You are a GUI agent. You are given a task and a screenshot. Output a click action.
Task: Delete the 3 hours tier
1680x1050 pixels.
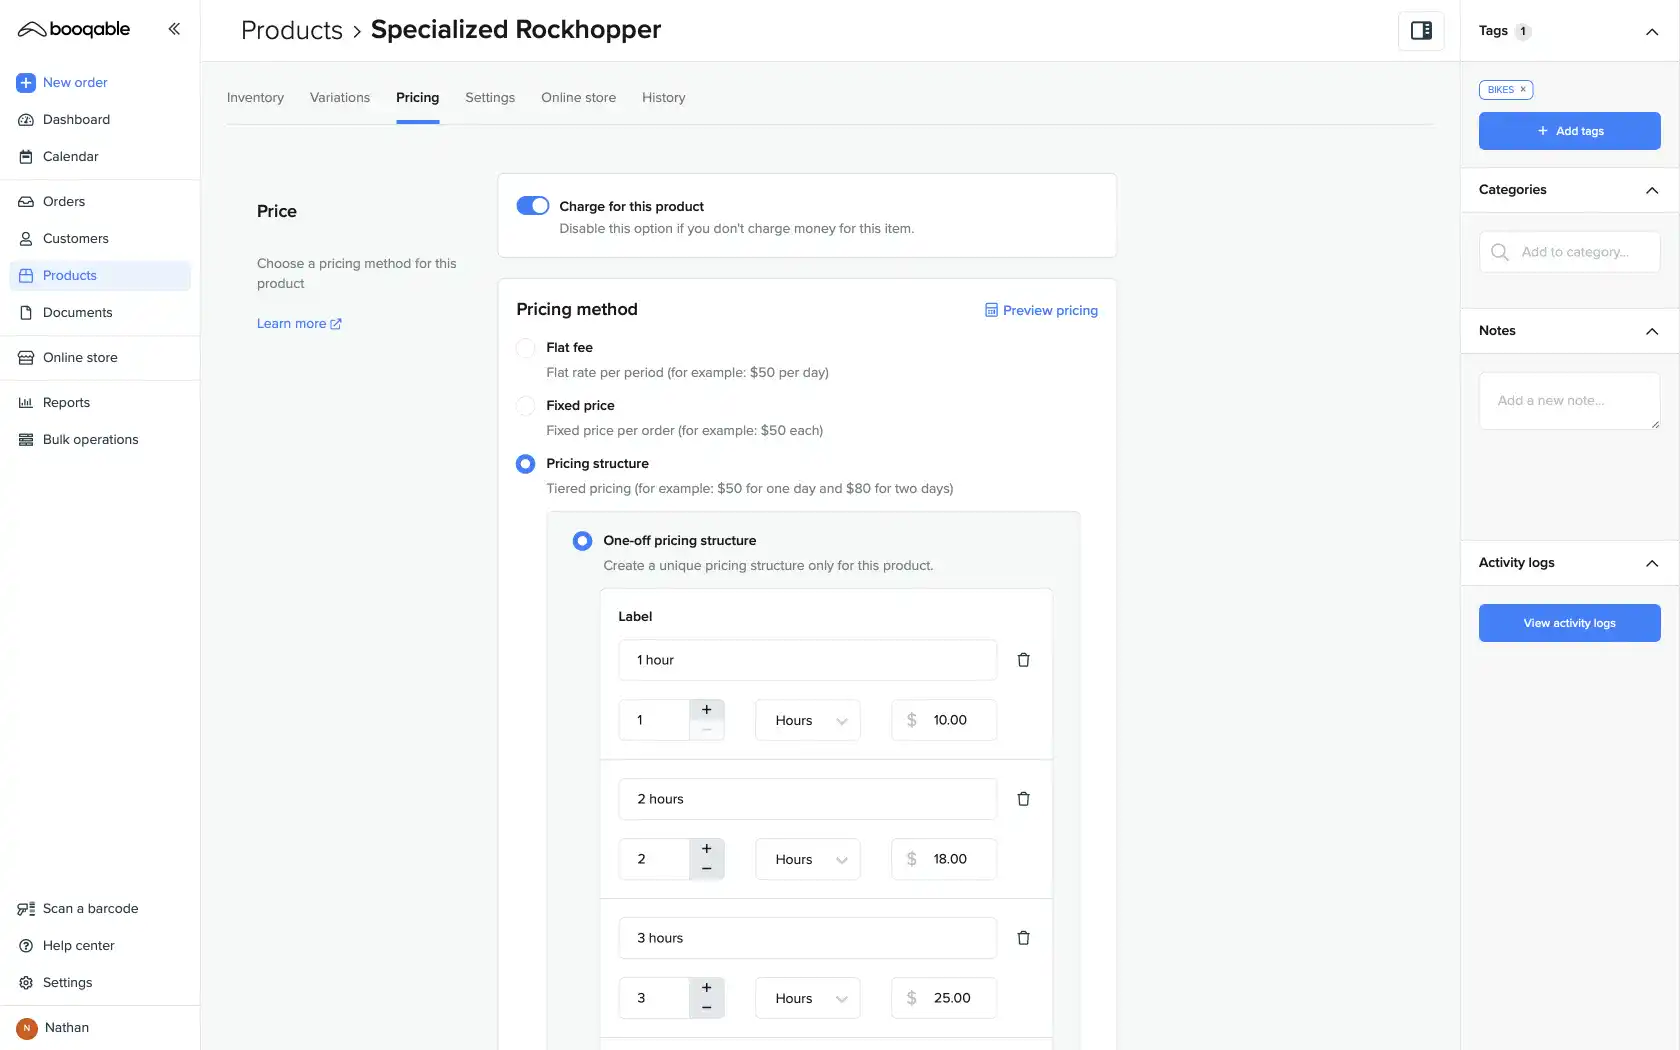[x=1023, y=938]
